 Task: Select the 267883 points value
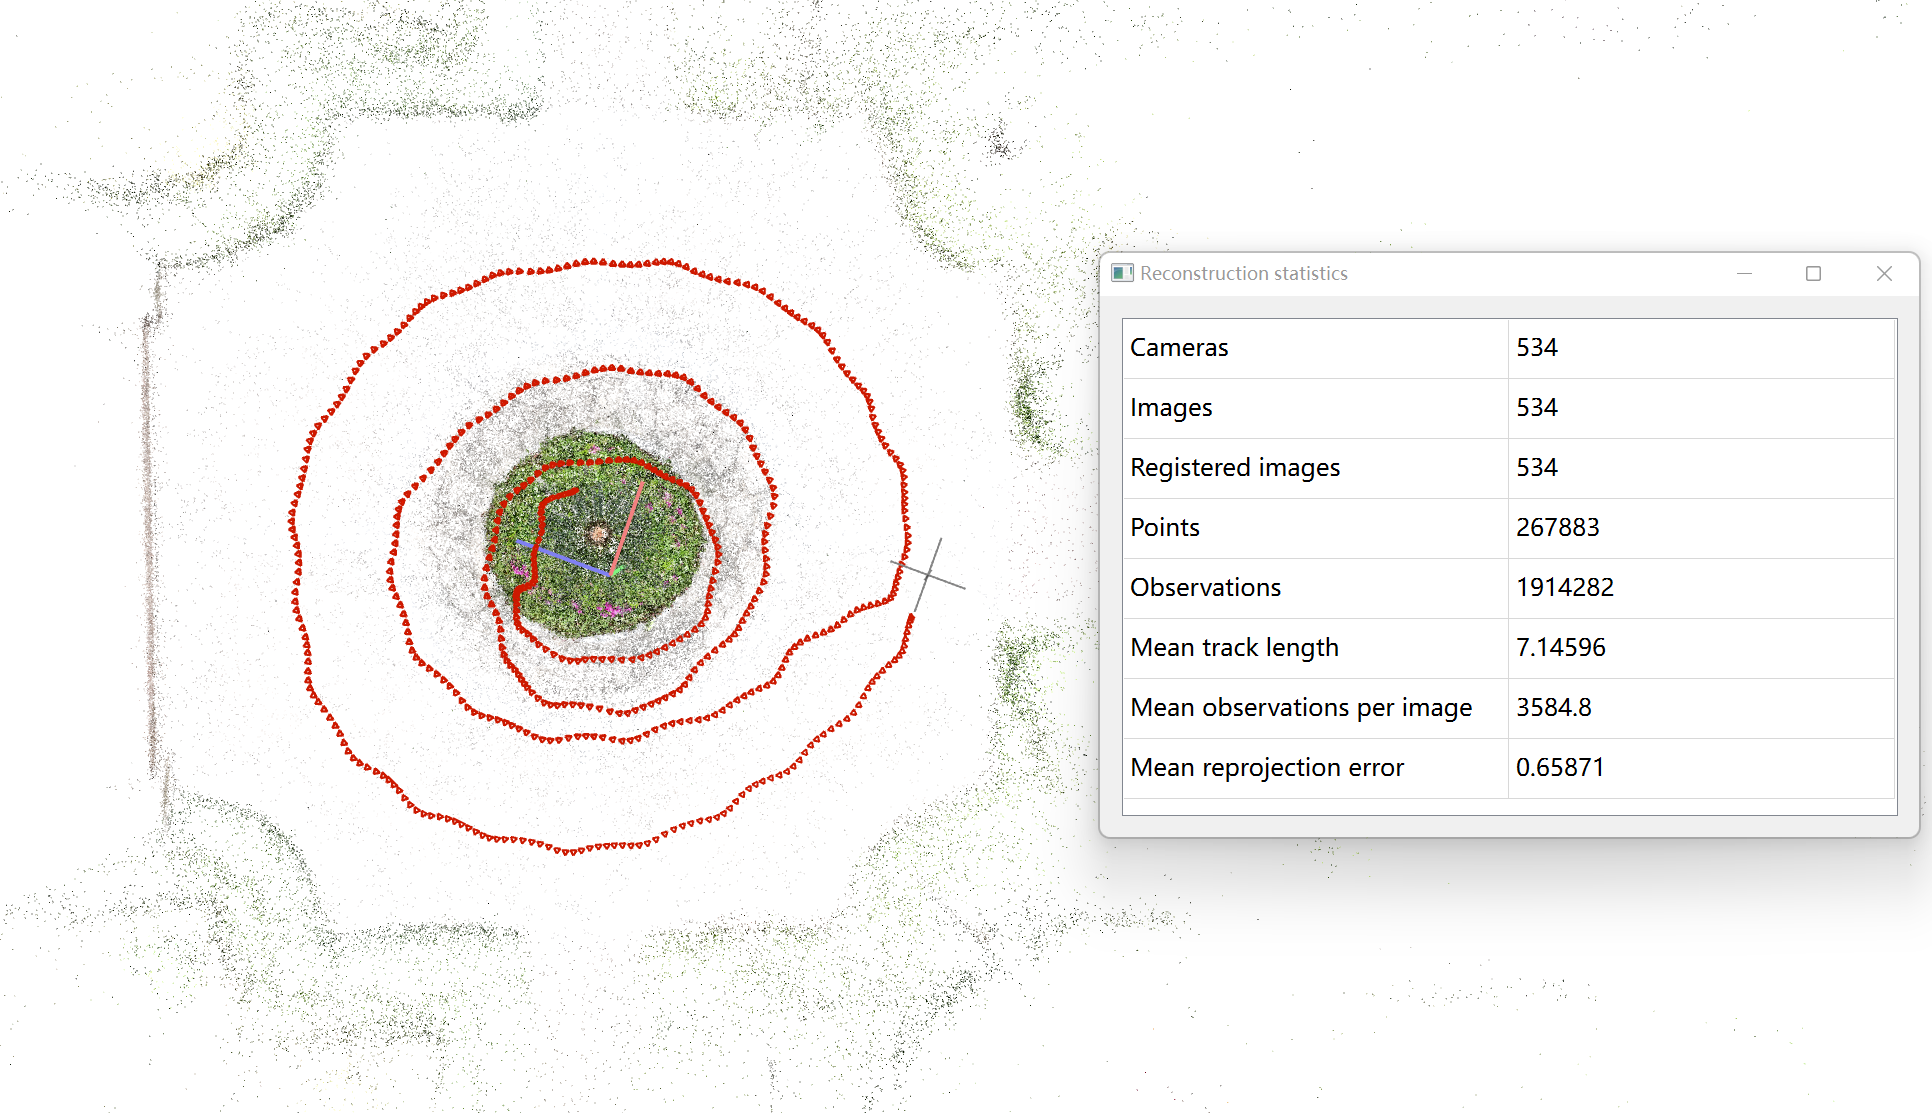(x=1701, y=528)
